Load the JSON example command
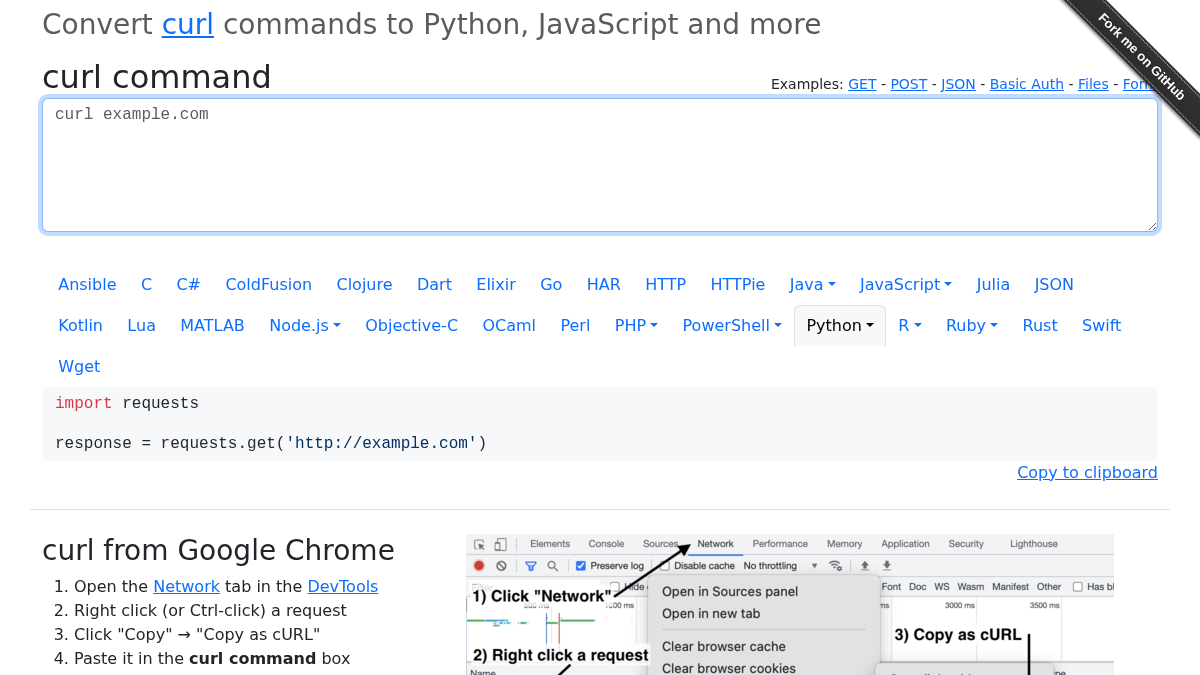 coord(958,84)
